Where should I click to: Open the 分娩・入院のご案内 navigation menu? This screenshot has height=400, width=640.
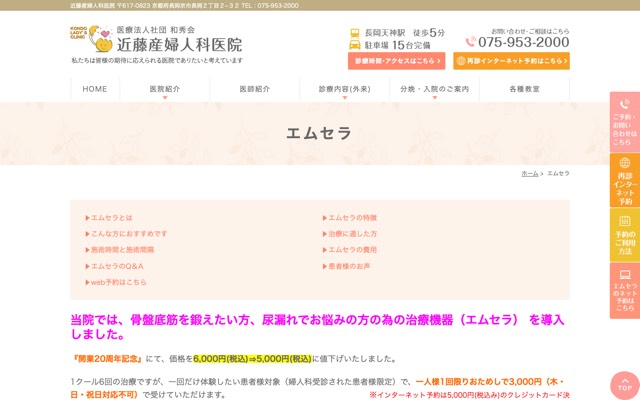coord(434,89)
